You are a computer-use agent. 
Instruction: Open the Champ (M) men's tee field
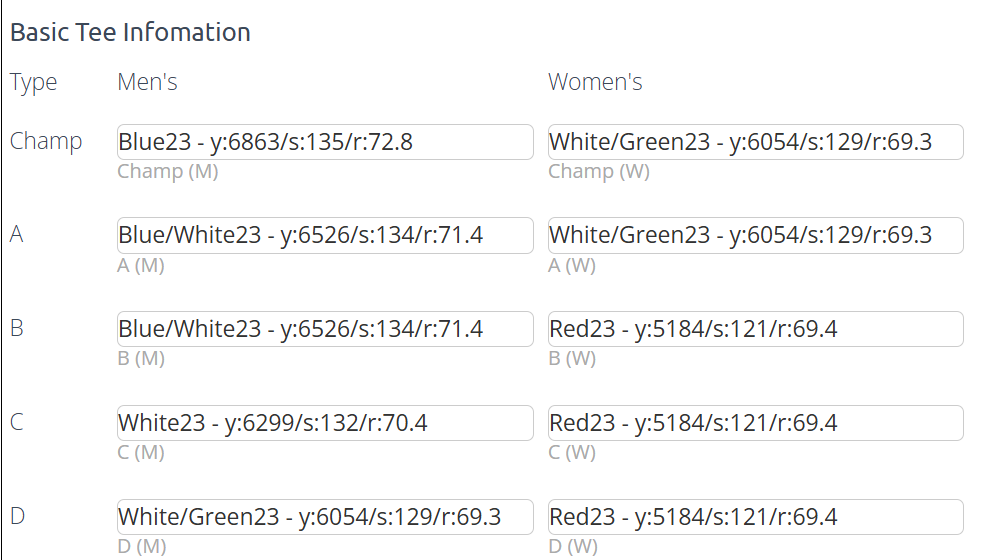click(x=325, y=142)
